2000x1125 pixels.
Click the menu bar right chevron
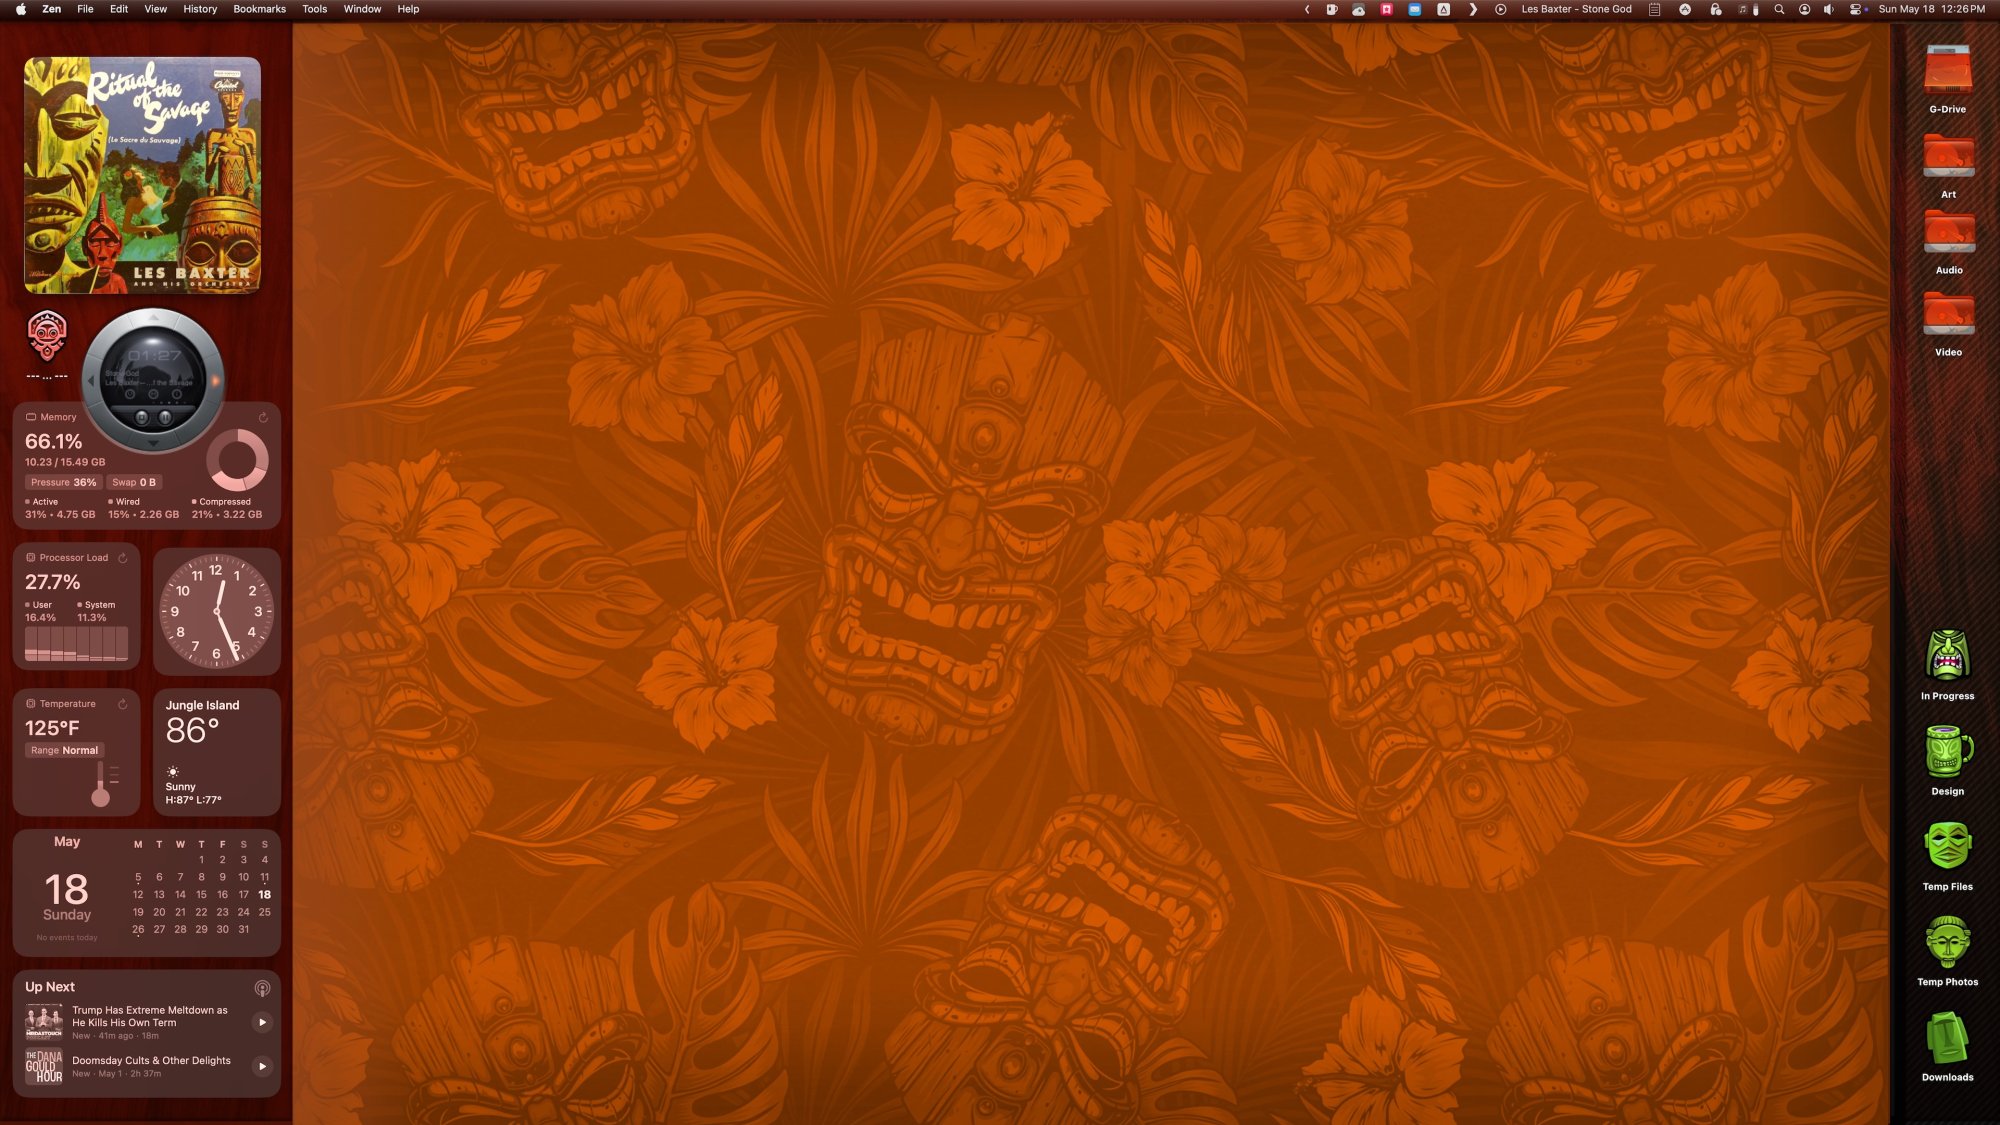point(1472,9)
